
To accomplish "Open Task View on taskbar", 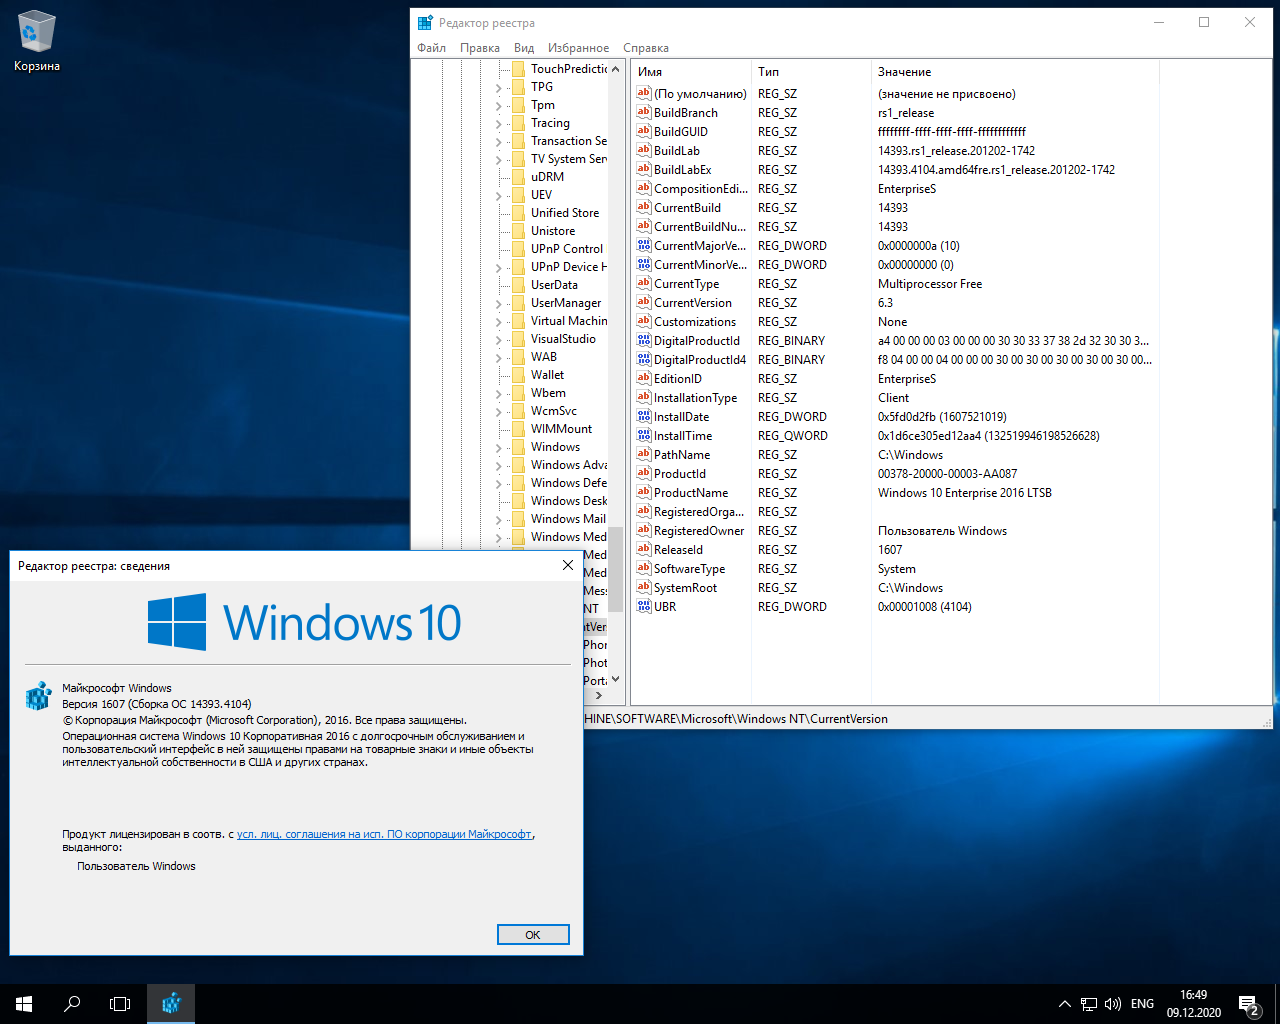I will click(x=120, y=1004).
